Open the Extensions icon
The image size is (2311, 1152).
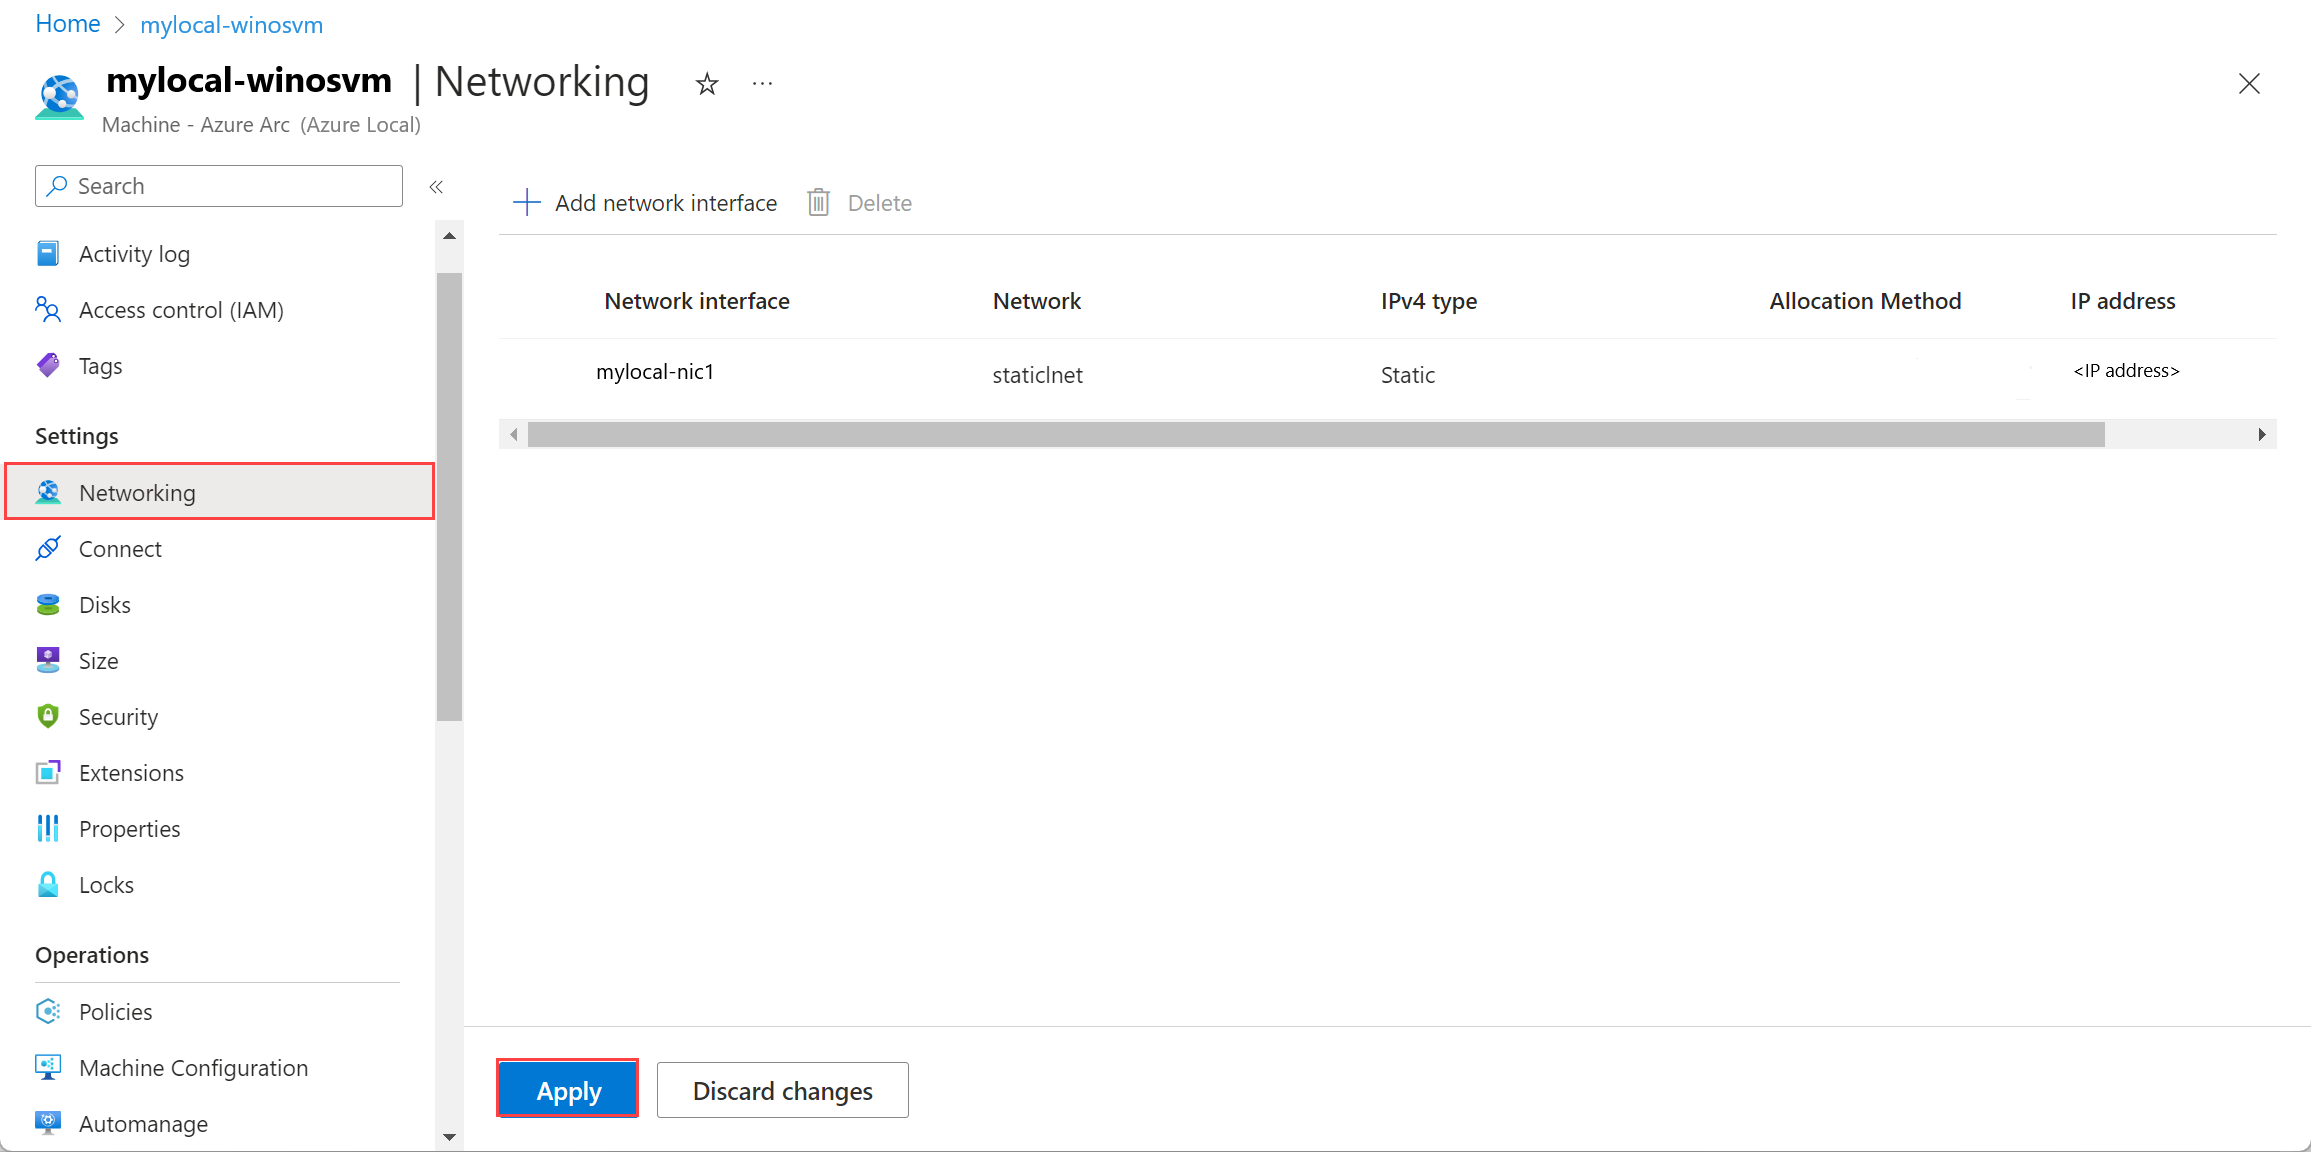(x=48, y=773)
